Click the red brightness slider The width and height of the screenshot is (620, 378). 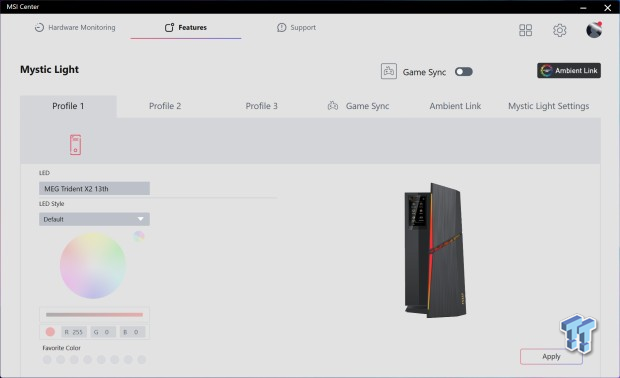point(94,315)
